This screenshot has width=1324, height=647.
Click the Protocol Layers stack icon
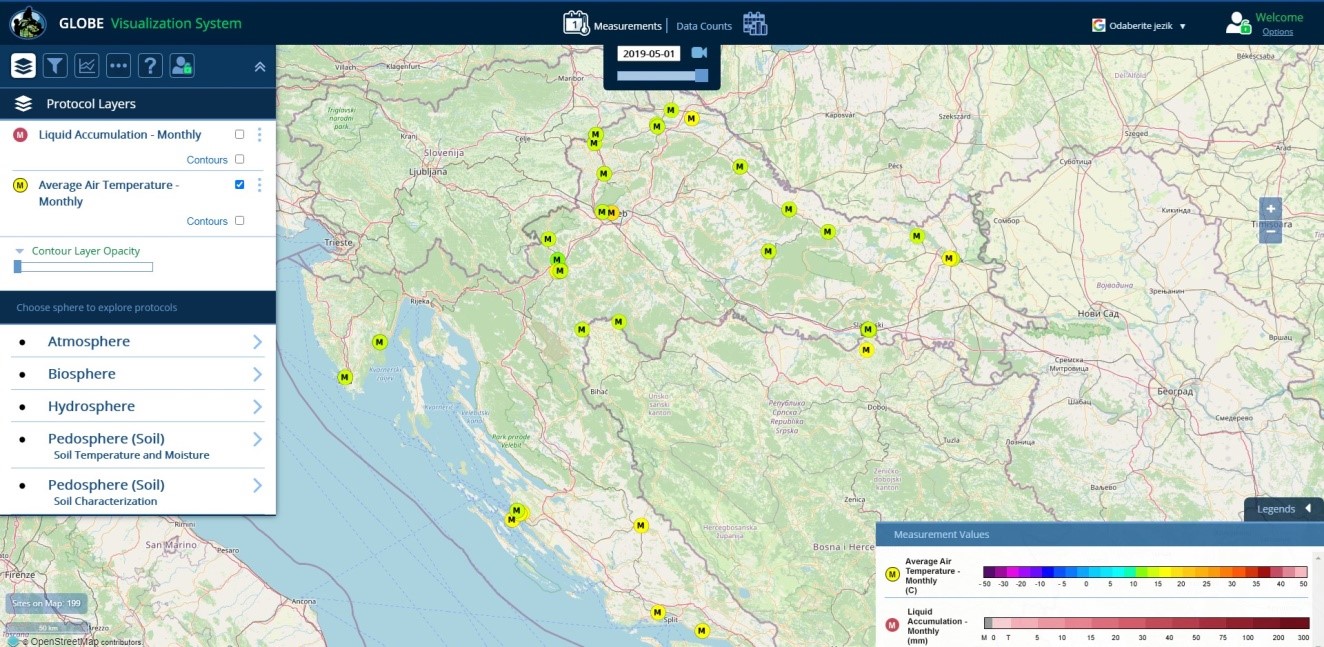[x=24, y=66]
